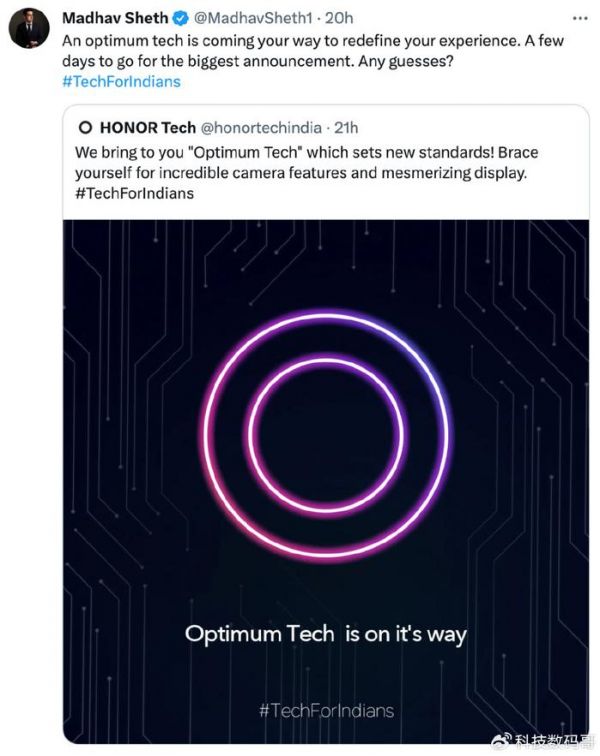The height and width of the screenshot is (756, 600).
Task: Click #TechForIndians in the quoted tweet text
Action: pyautogui.click(x=134, y=193)
